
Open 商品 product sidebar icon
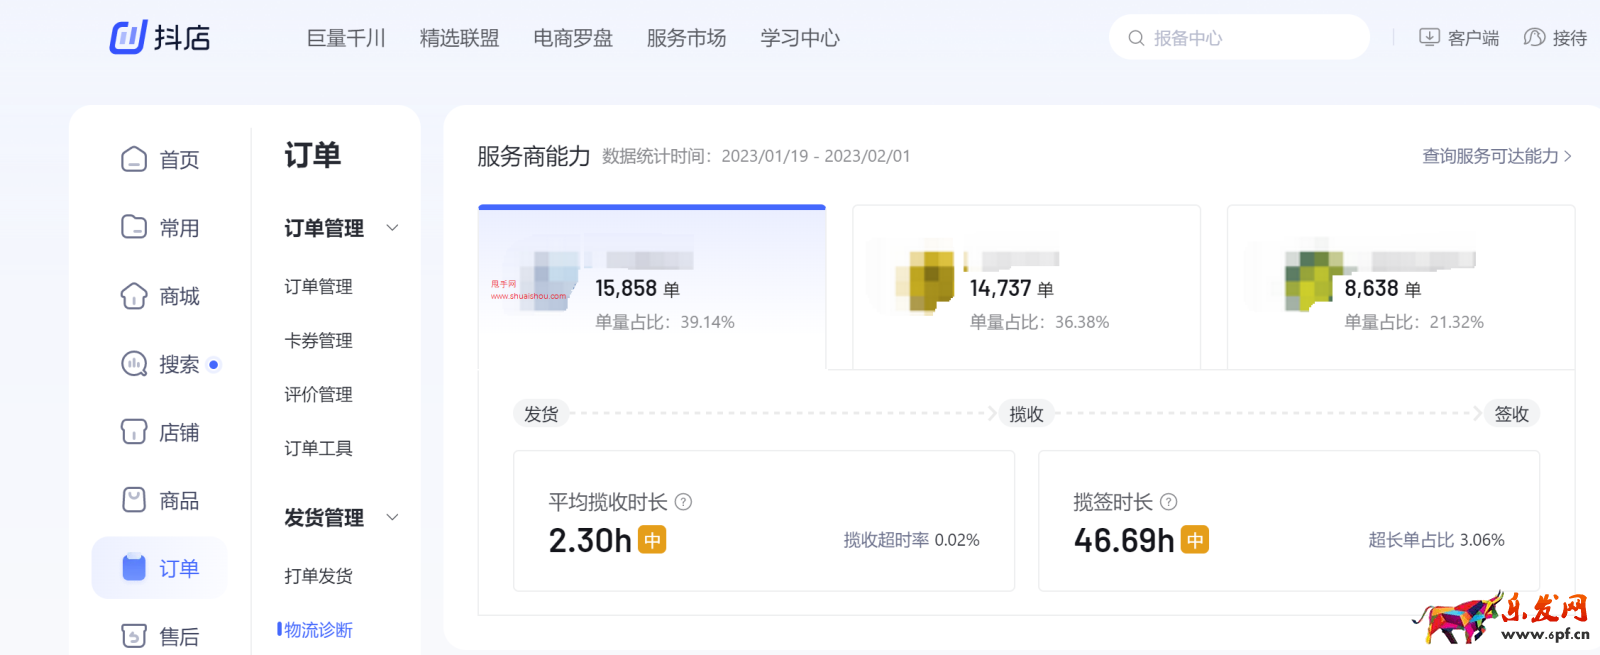(x=134, y=500)
